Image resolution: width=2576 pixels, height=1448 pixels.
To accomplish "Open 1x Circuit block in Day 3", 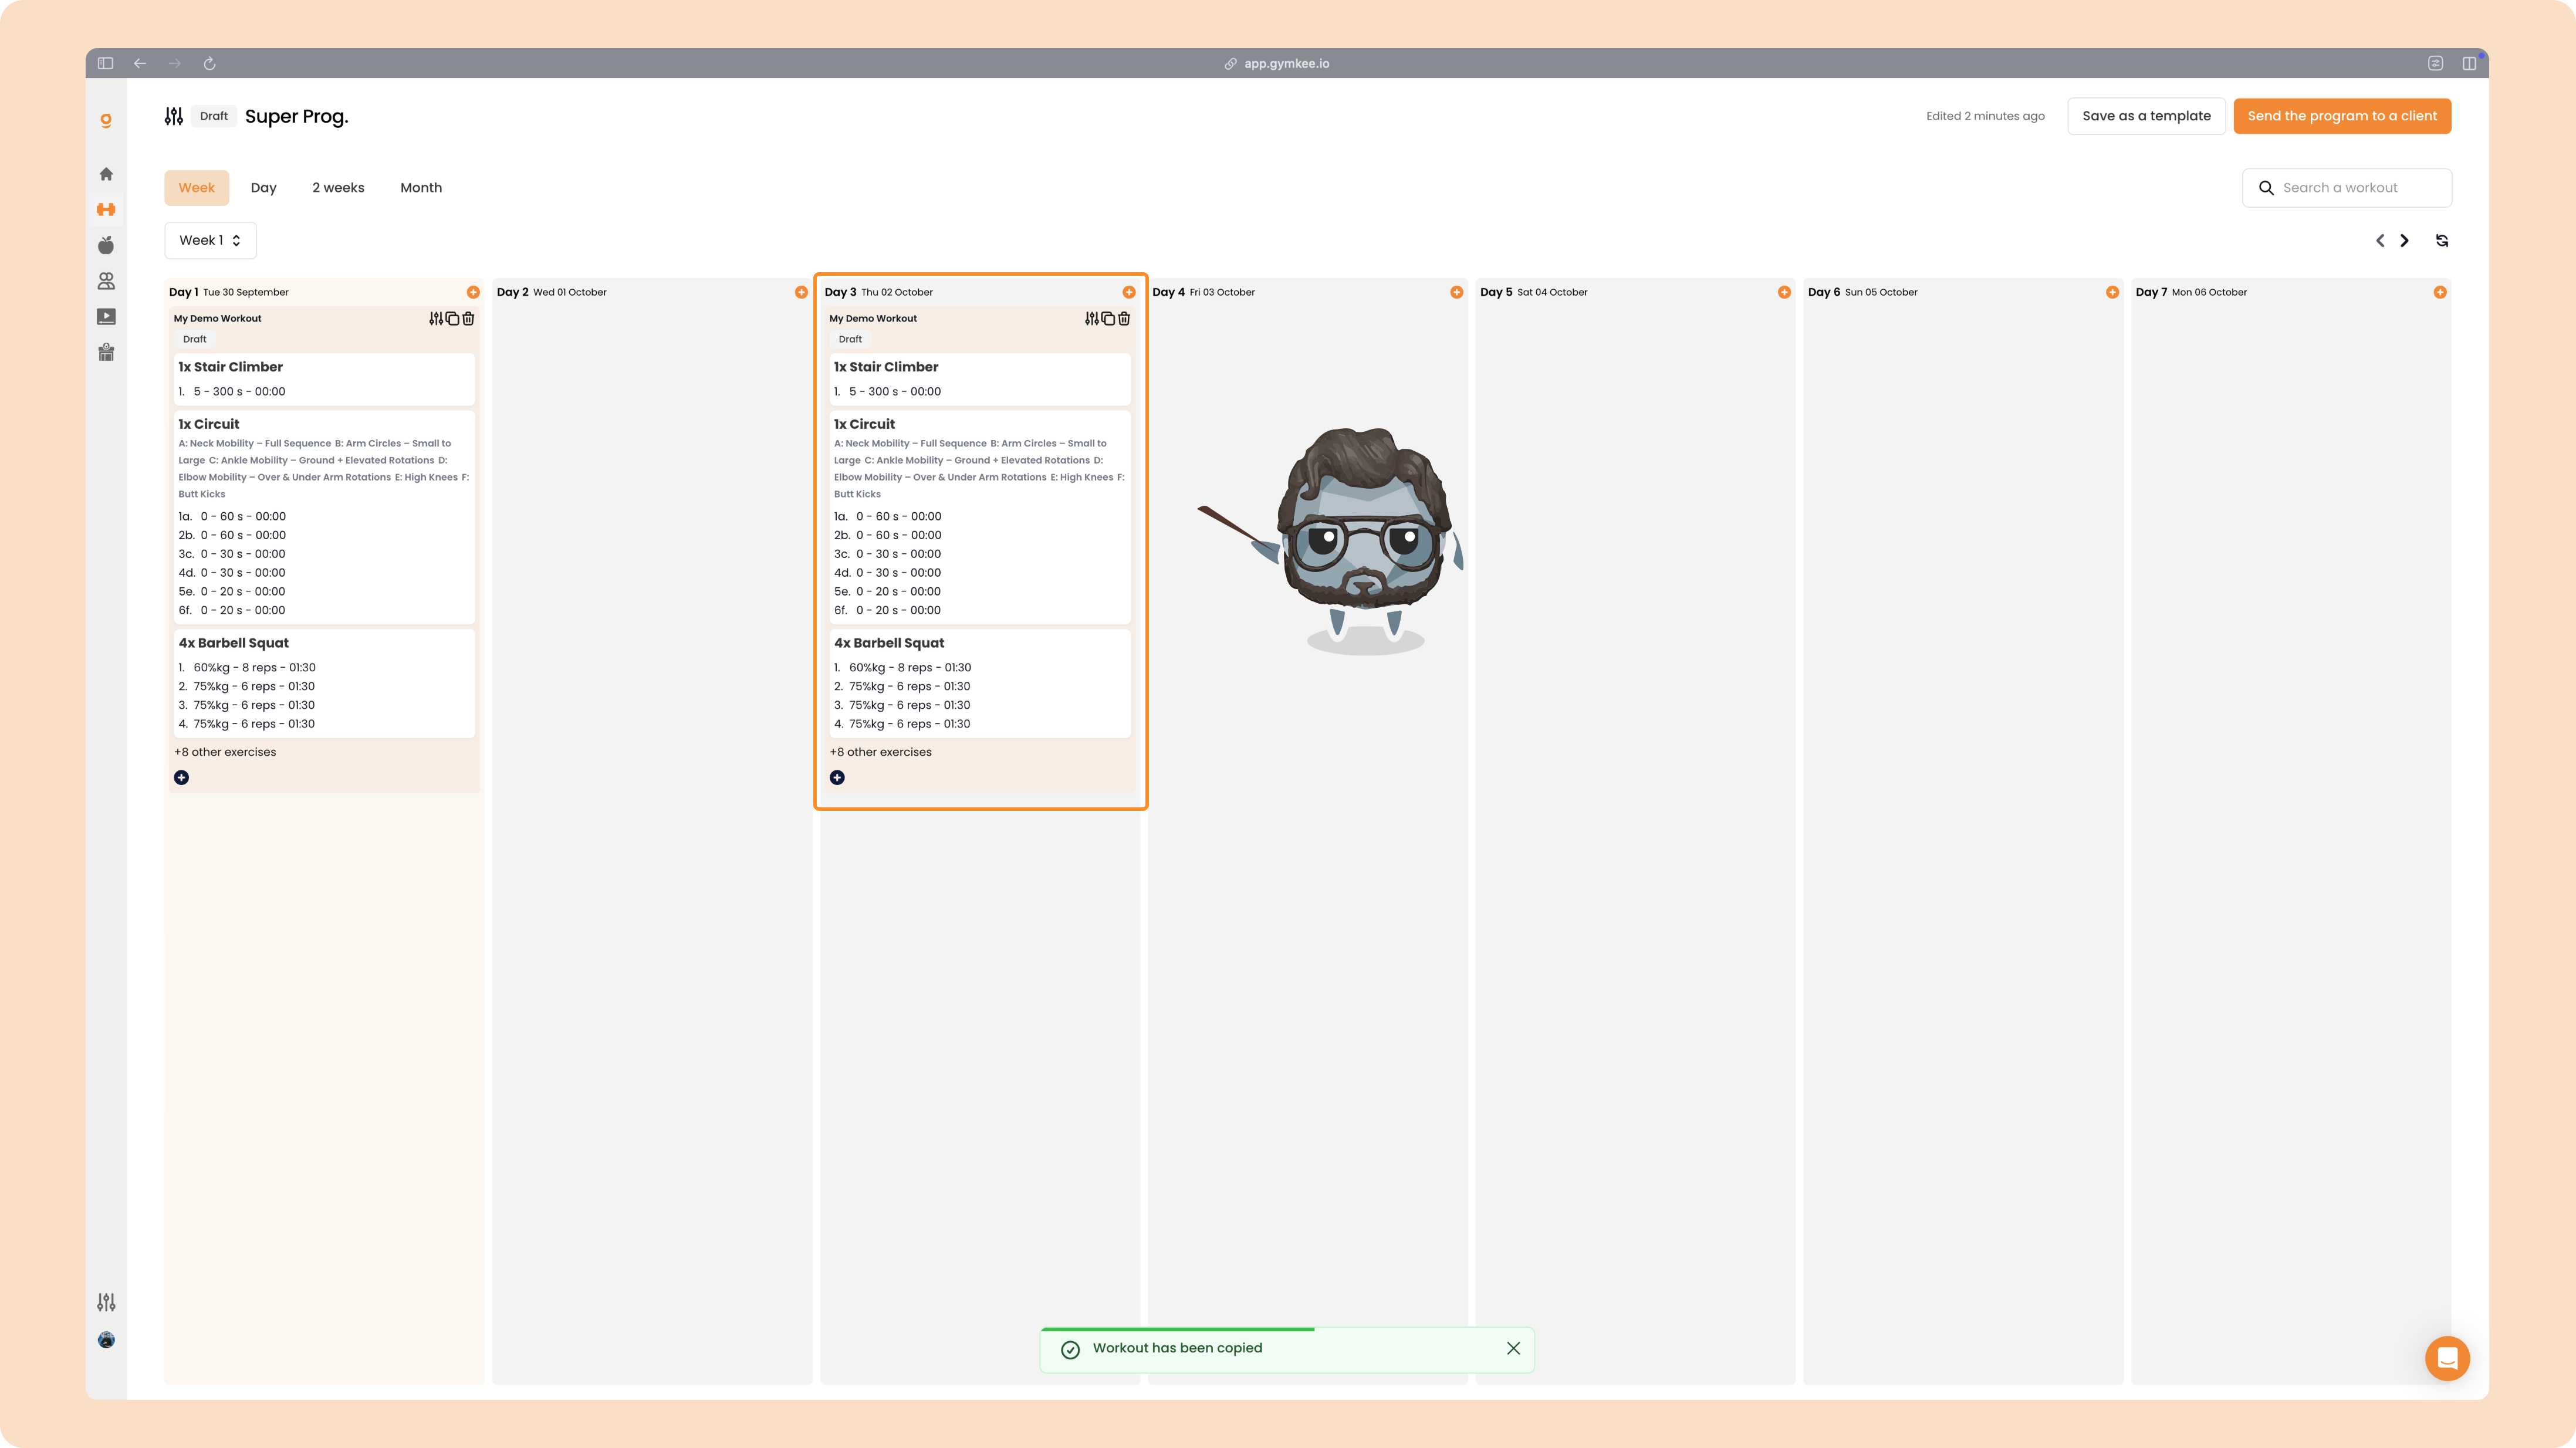I will point(980,517).
